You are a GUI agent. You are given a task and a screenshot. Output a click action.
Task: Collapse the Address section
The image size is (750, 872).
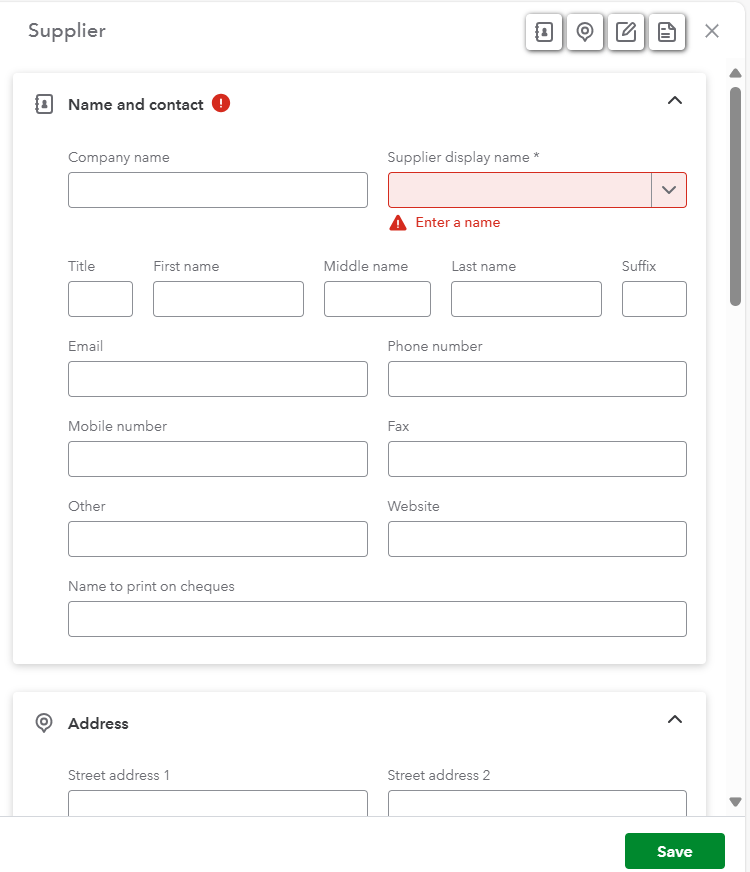(675, 720)
